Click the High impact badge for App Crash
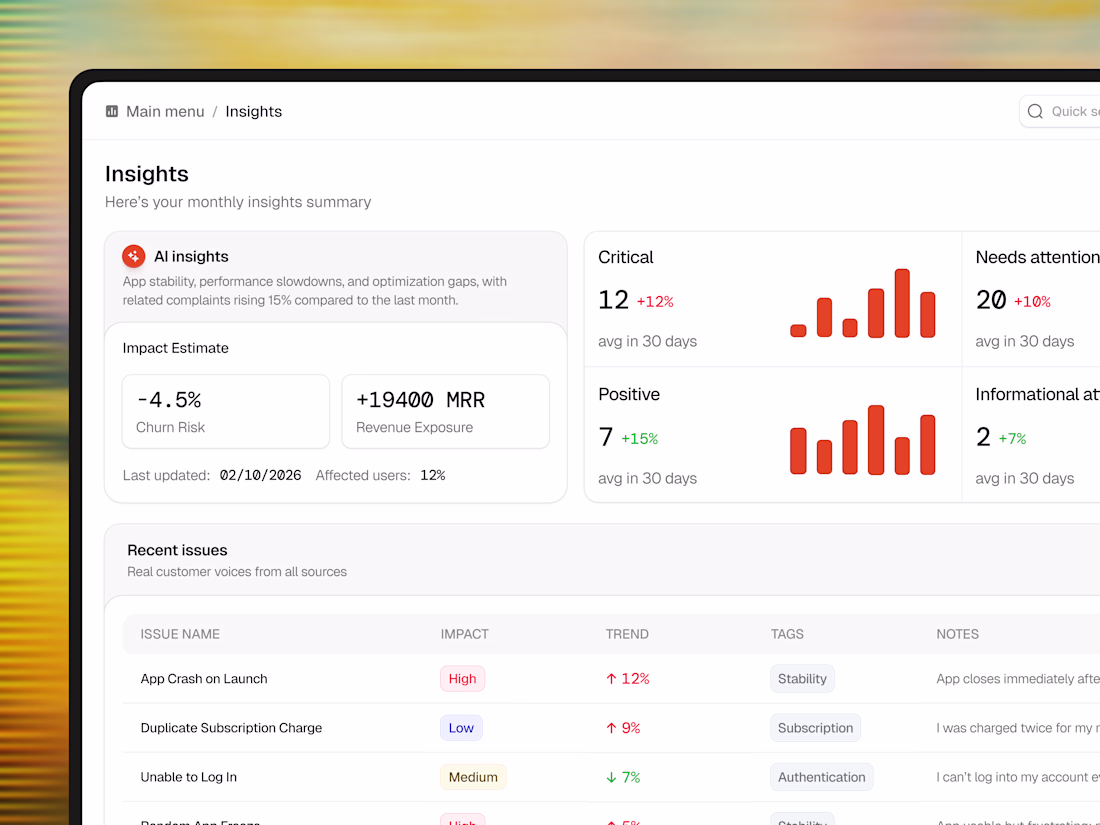This screenshot has height=825, width=1100. point(462,679)
